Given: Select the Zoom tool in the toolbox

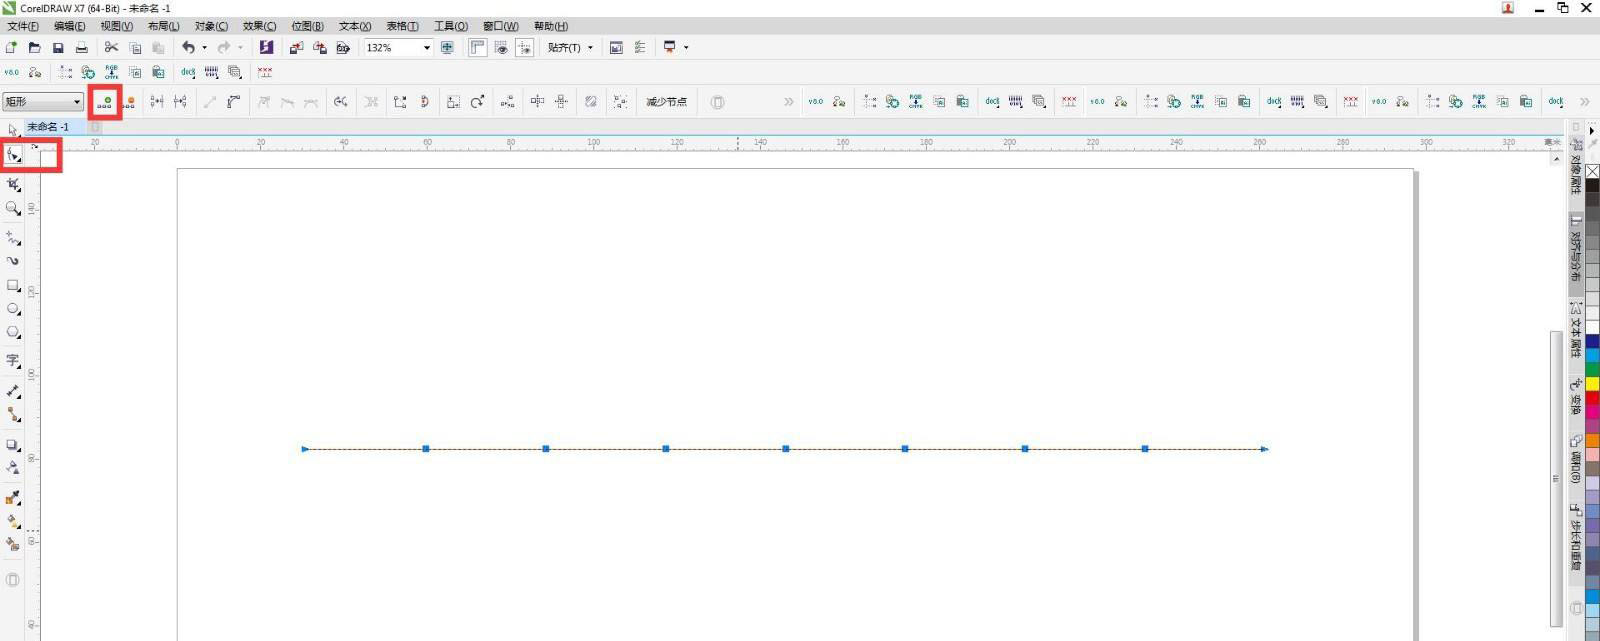Looking at the screenshot, I should [x=13, y=208].
